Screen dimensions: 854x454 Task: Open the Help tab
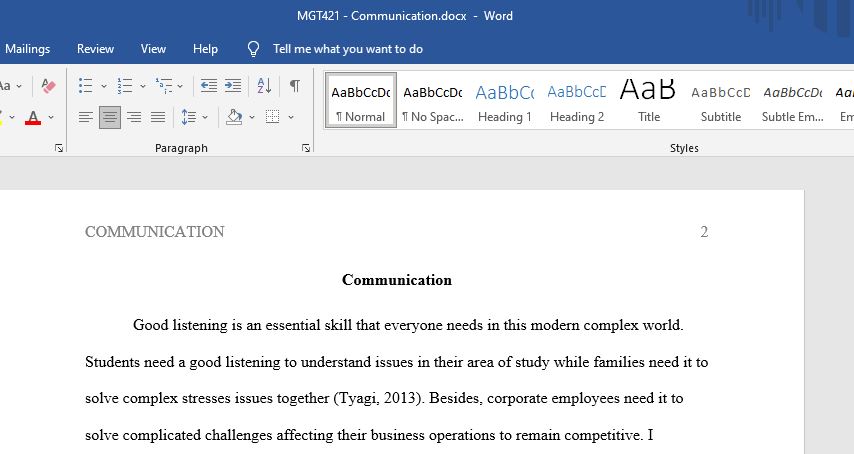pos(205,49)
